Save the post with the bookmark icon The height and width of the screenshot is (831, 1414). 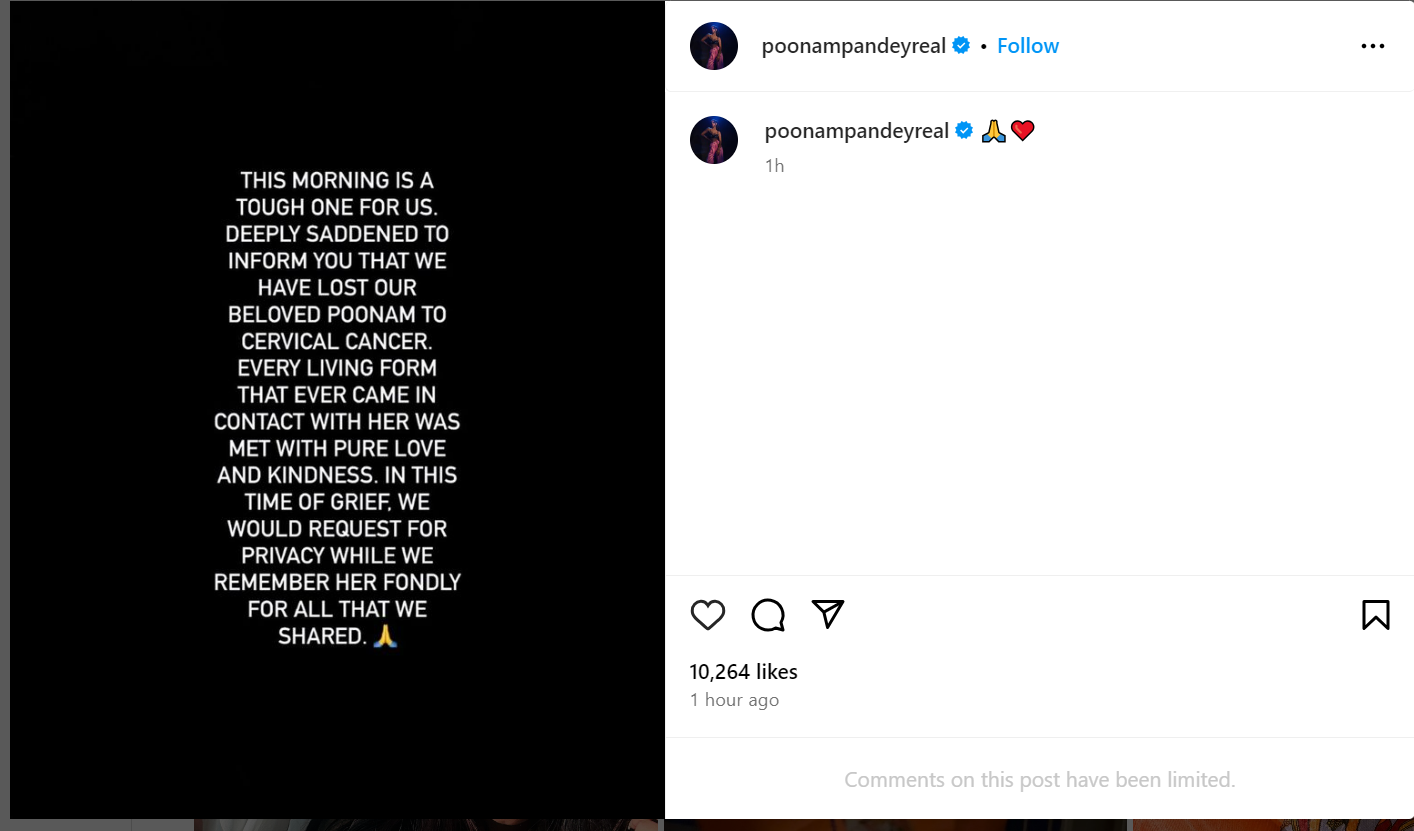(1375, 615)
